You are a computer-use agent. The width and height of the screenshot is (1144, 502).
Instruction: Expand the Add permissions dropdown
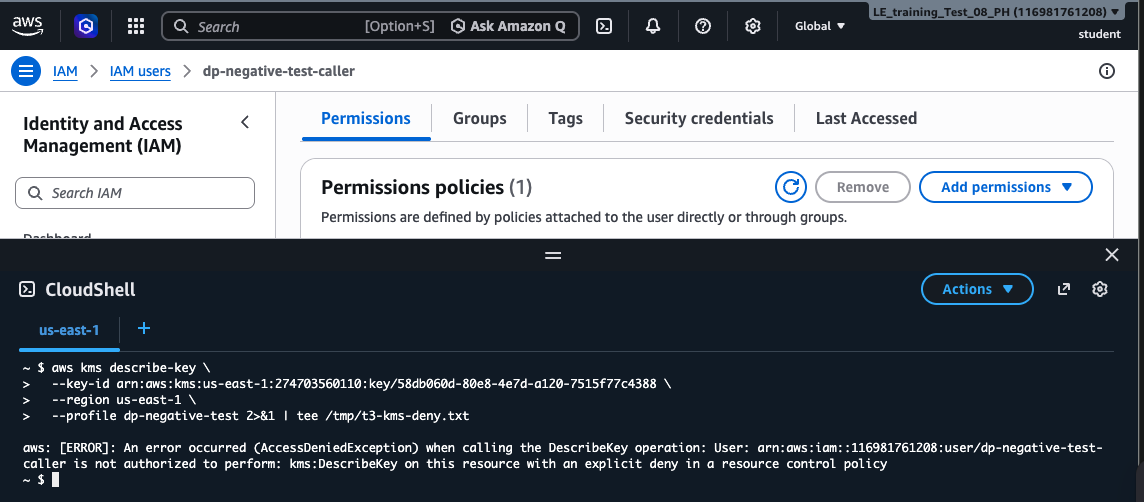[1005, 187]
